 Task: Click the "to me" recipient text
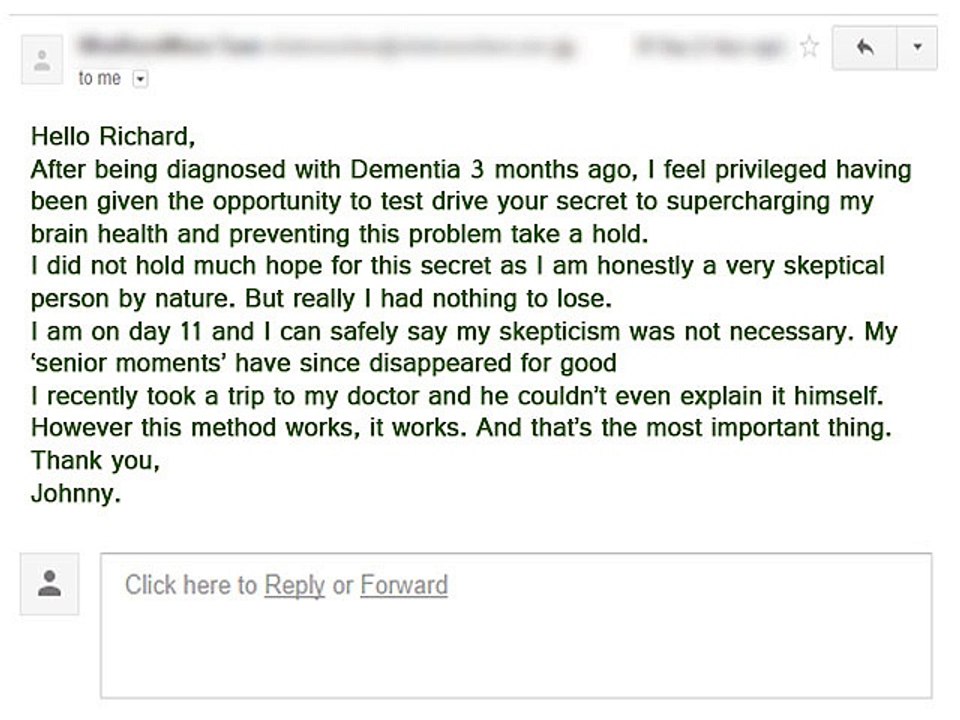(x=99, y=79)
